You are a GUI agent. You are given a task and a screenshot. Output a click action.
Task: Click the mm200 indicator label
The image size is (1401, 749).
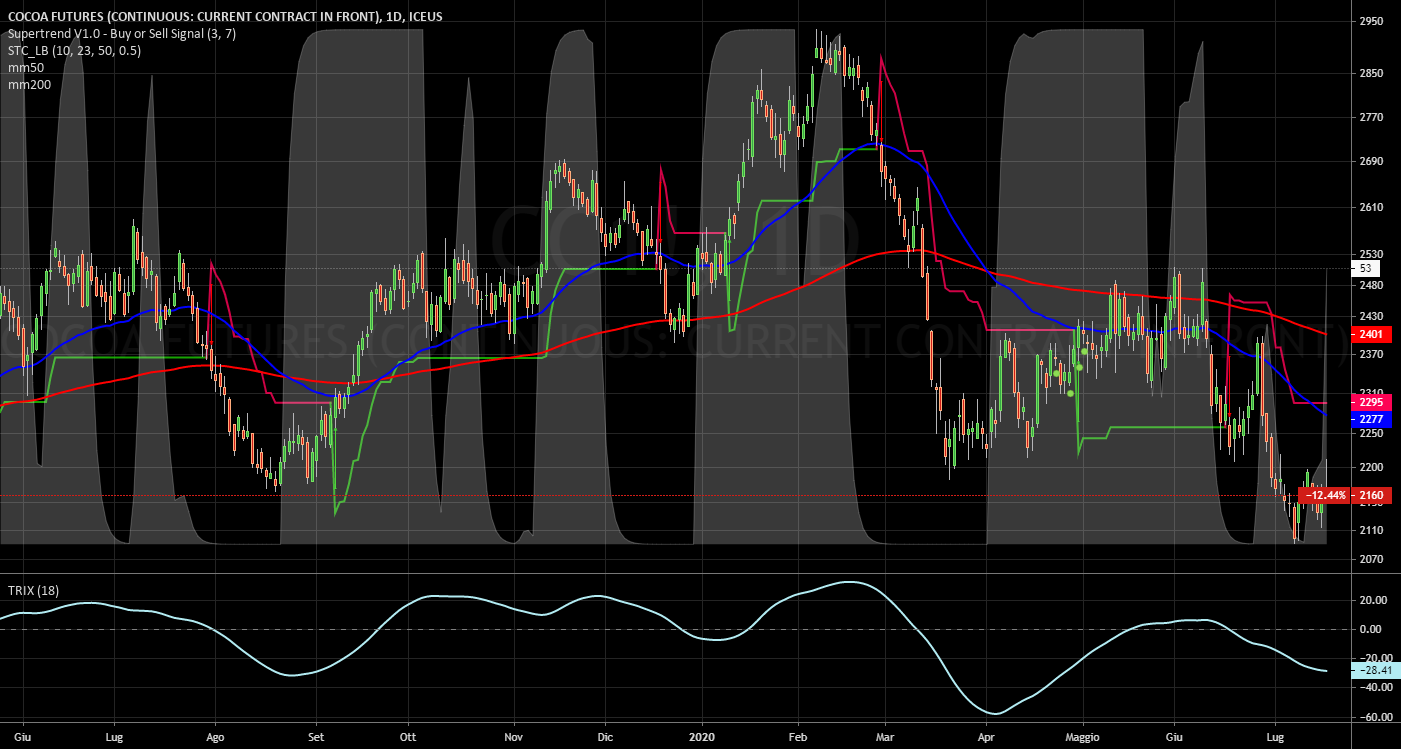point(29,85)
